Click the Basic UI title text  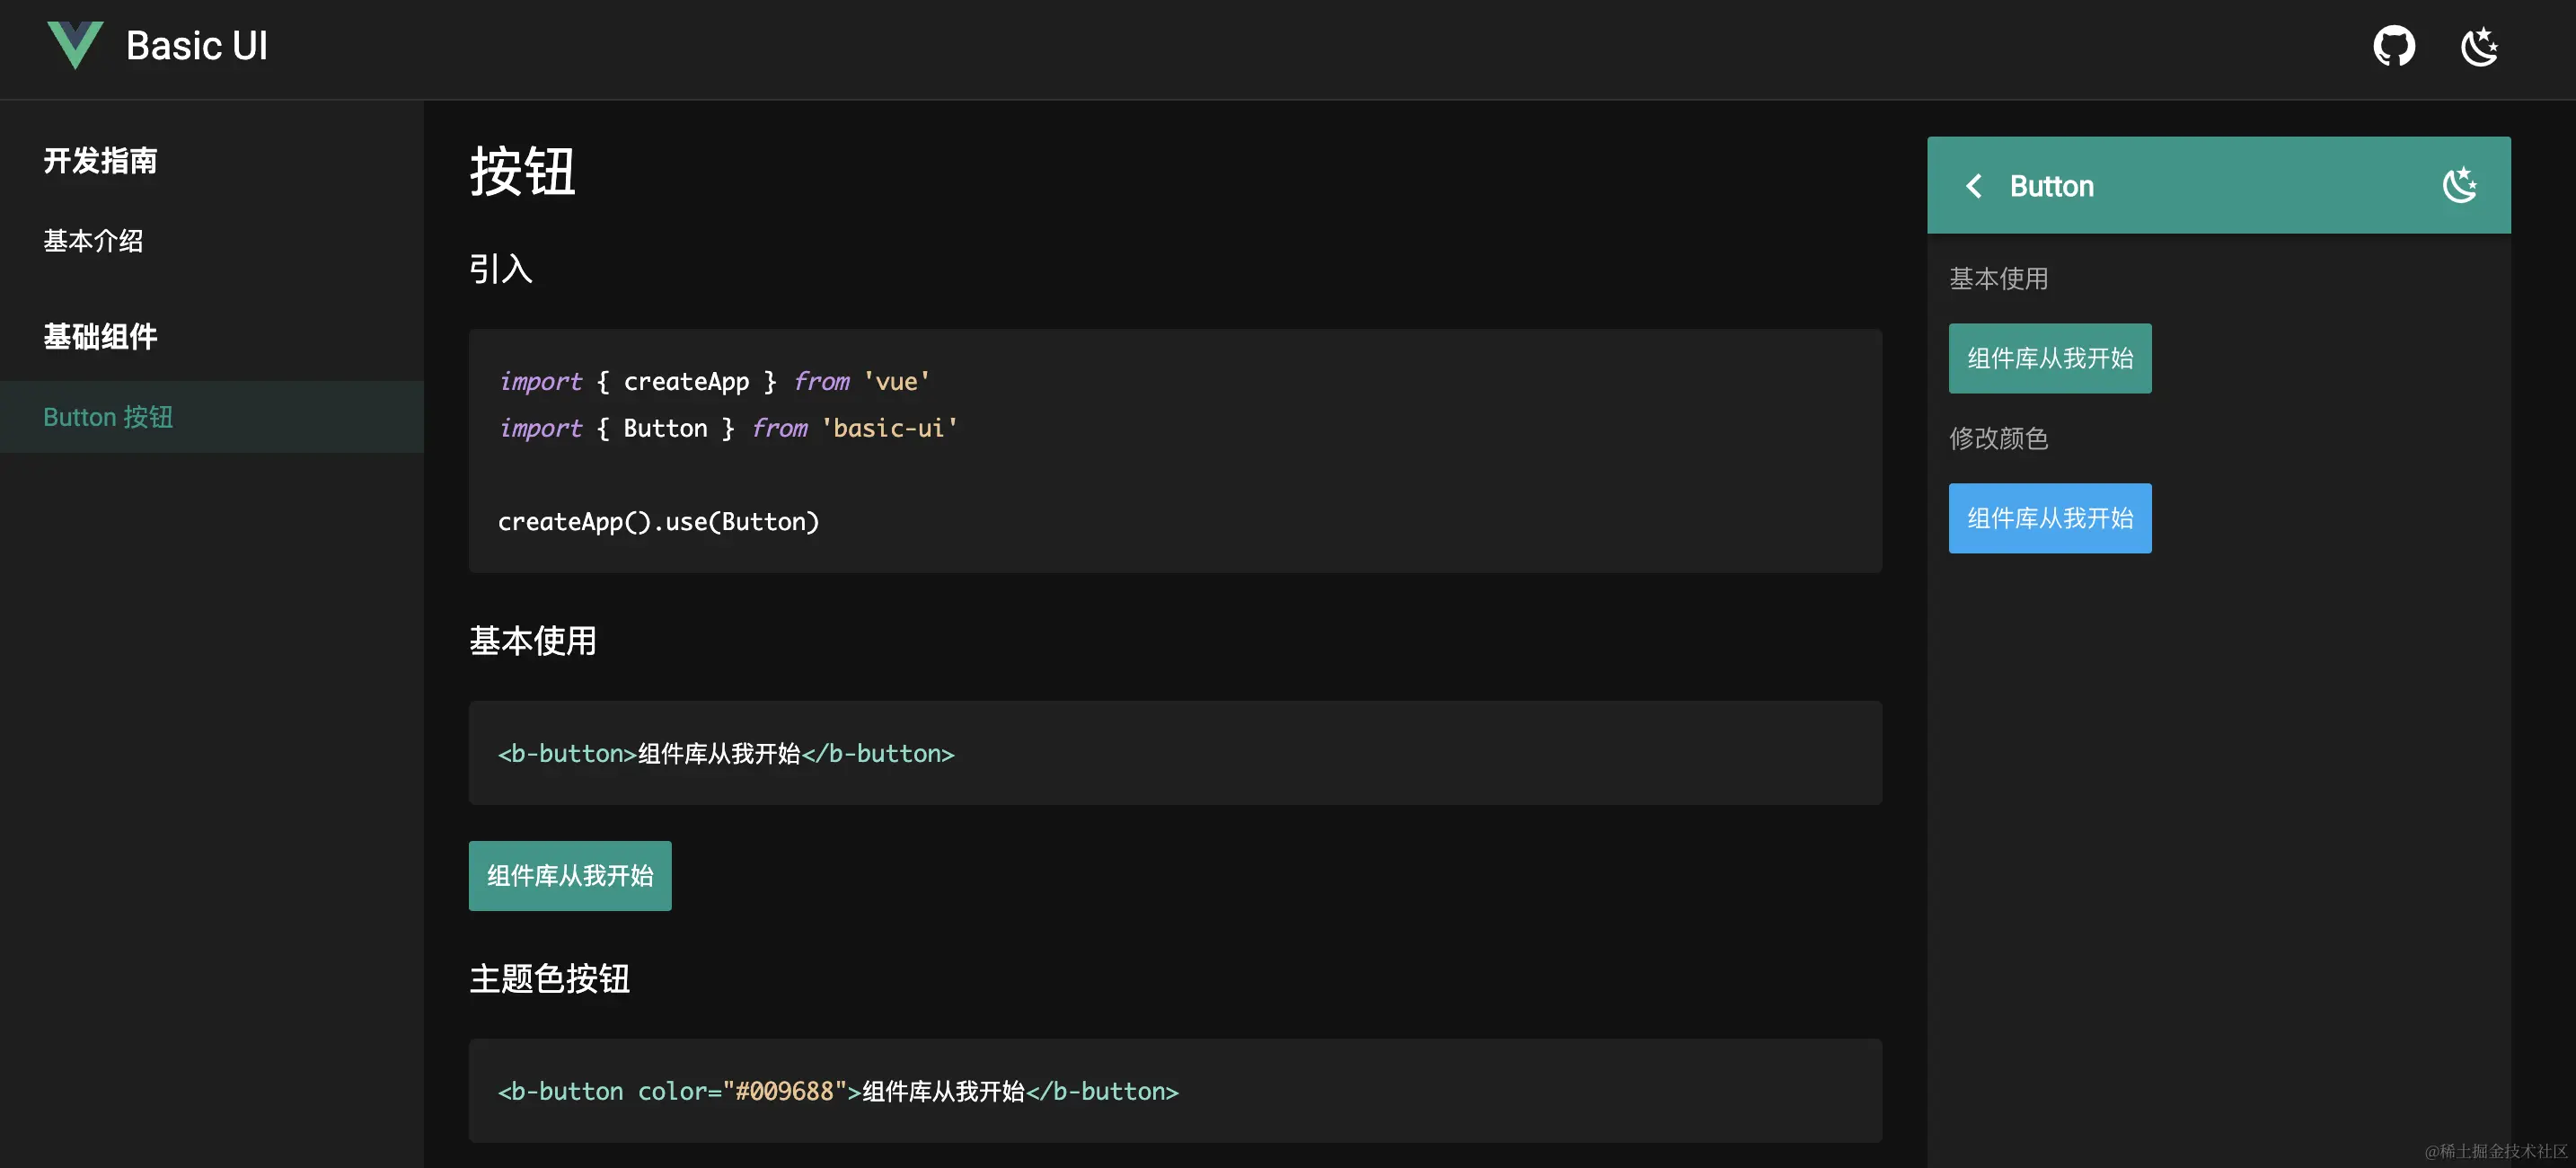point(197,46)
